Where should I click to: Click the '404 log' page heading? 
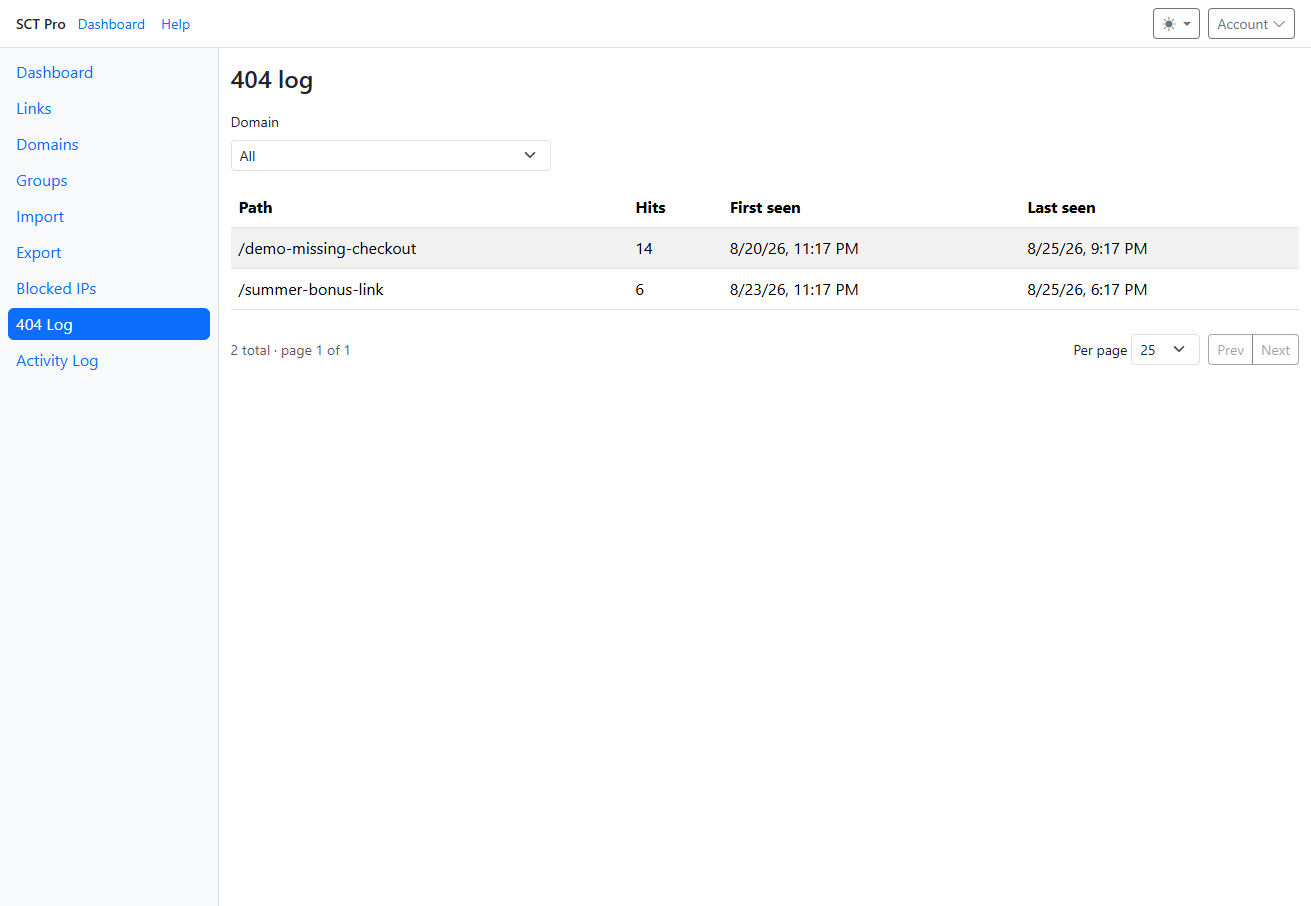click(272, 80)
